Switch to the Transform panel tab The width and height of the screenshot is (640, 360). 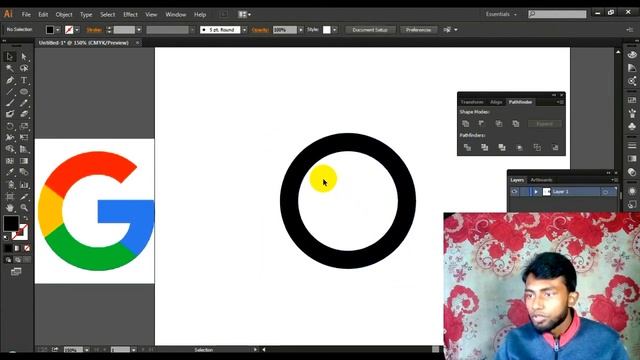click(472, 102)
